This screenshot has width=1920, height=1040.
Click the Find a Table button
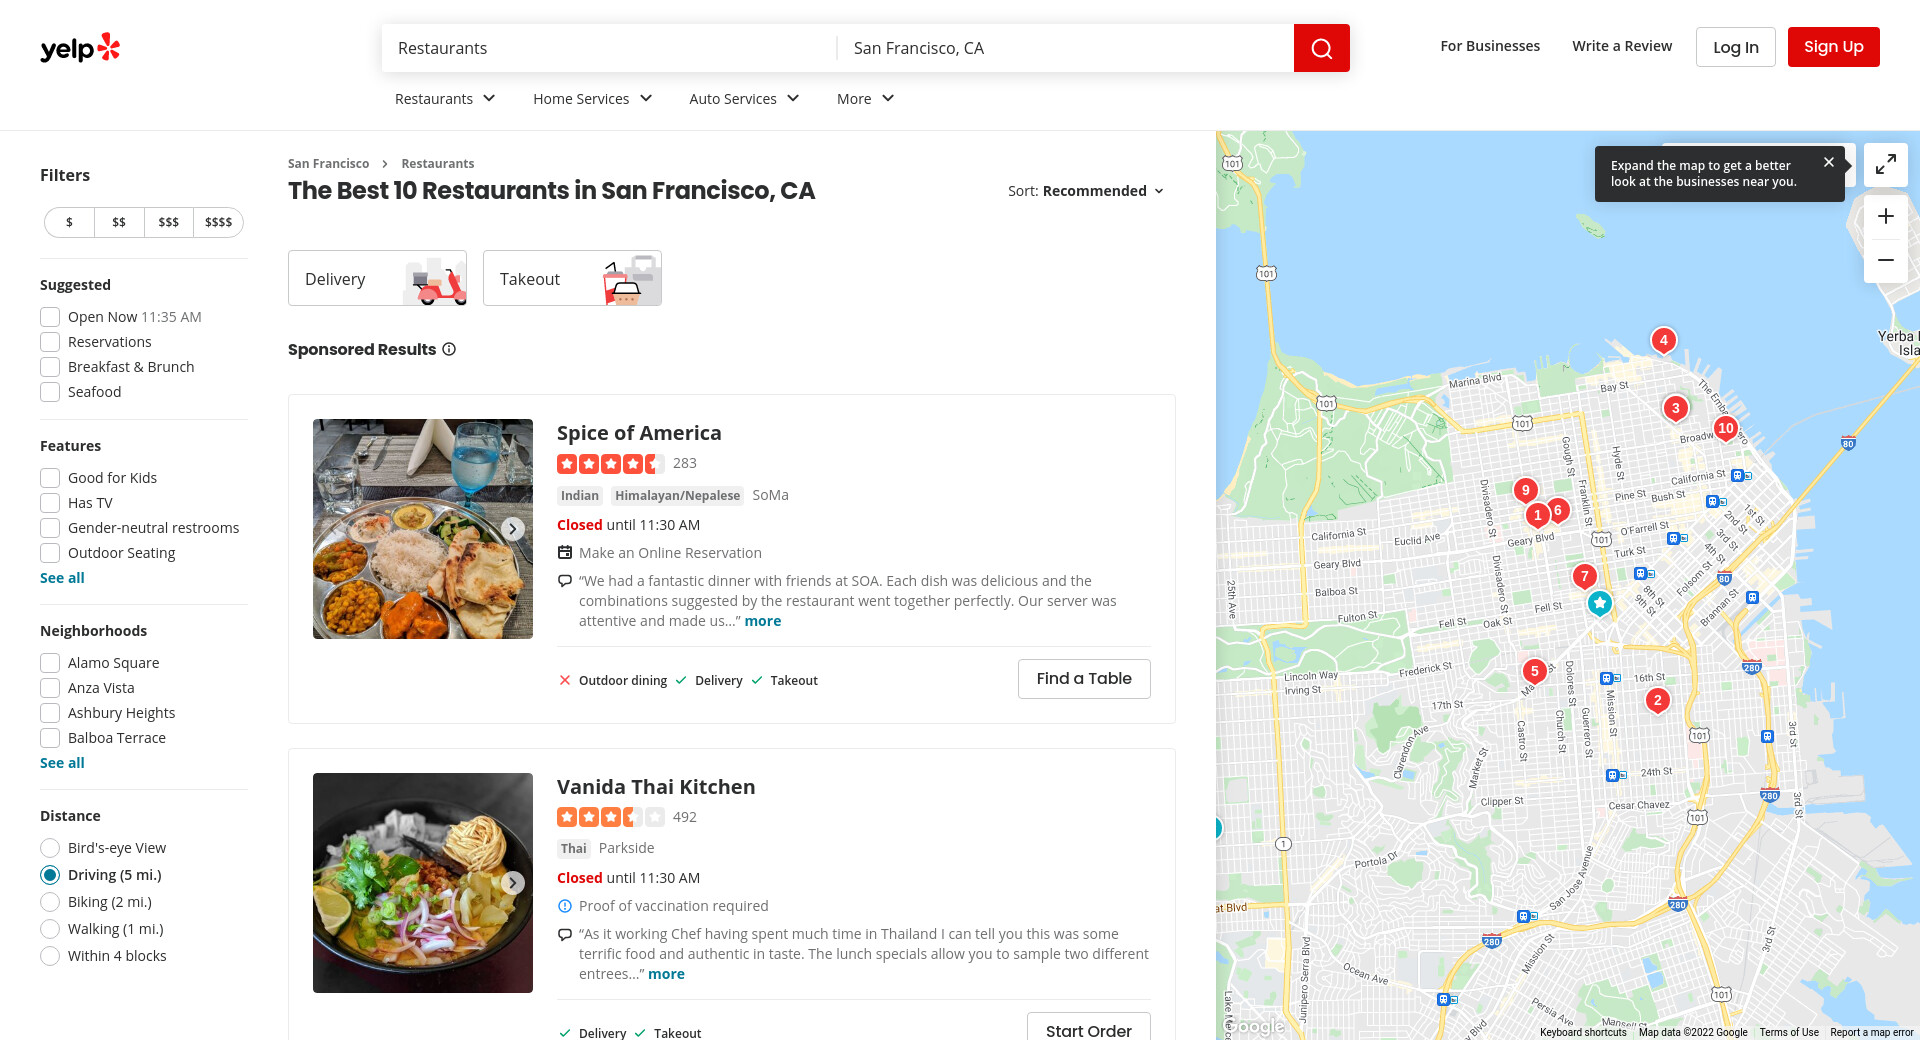(1084, 679)
